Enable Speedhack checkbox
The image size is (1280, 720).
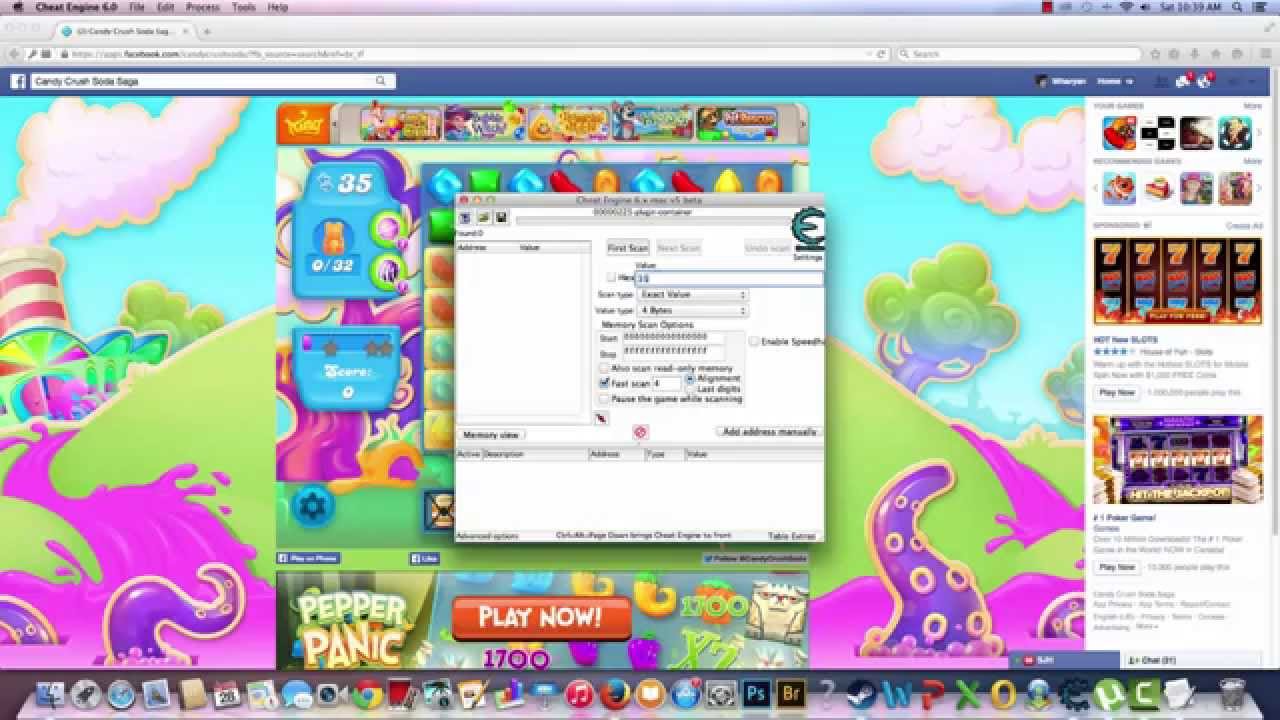tap(754, 342)
